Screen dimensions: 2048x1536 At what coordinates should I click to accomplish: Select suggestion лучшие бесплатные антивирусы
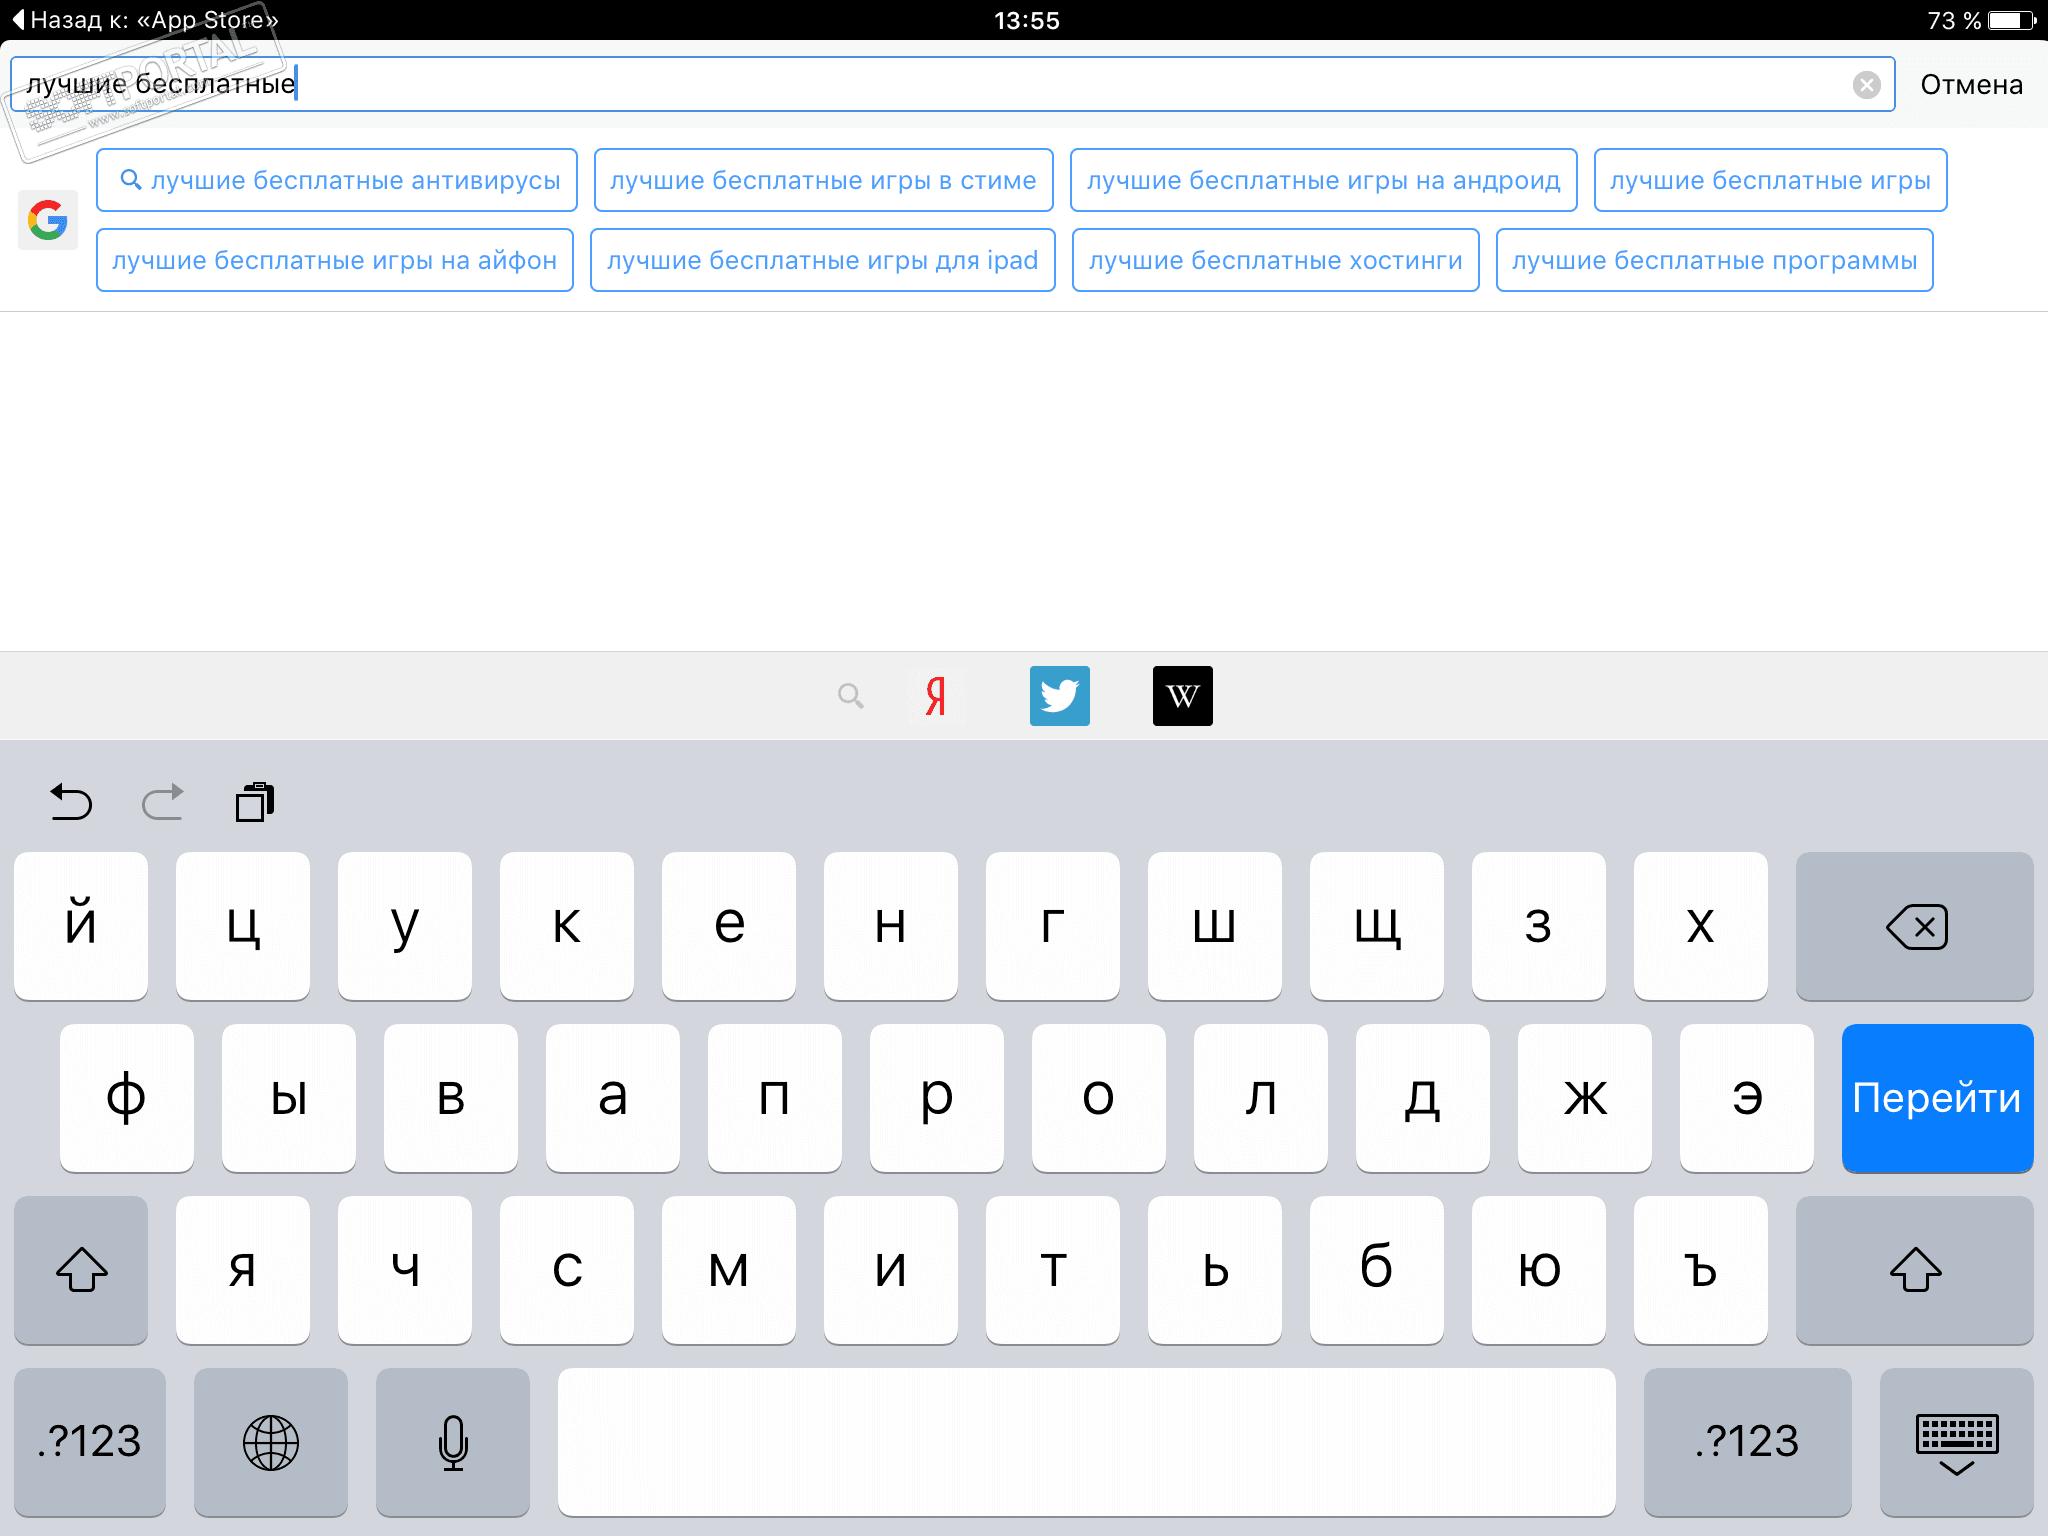(x=337, y=180)
